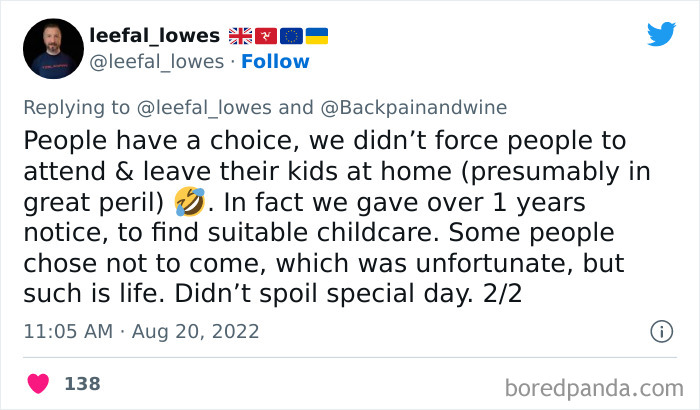This screenshot has width=700, height=410.
Task: Click the EU flag emoji
Action: (291, 36)
